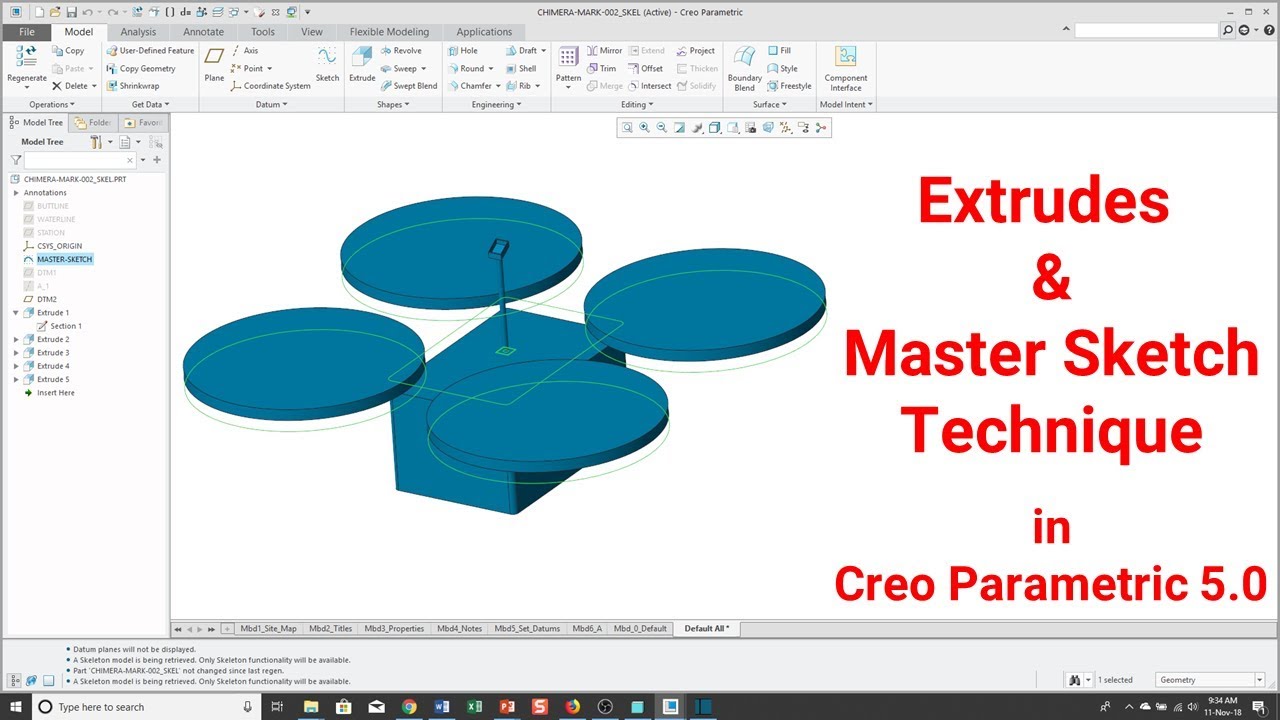This screenshot has width=1280, height=720.
Task: Switch to the Annotate ribbon tab
Action: (x=204, y=32)
